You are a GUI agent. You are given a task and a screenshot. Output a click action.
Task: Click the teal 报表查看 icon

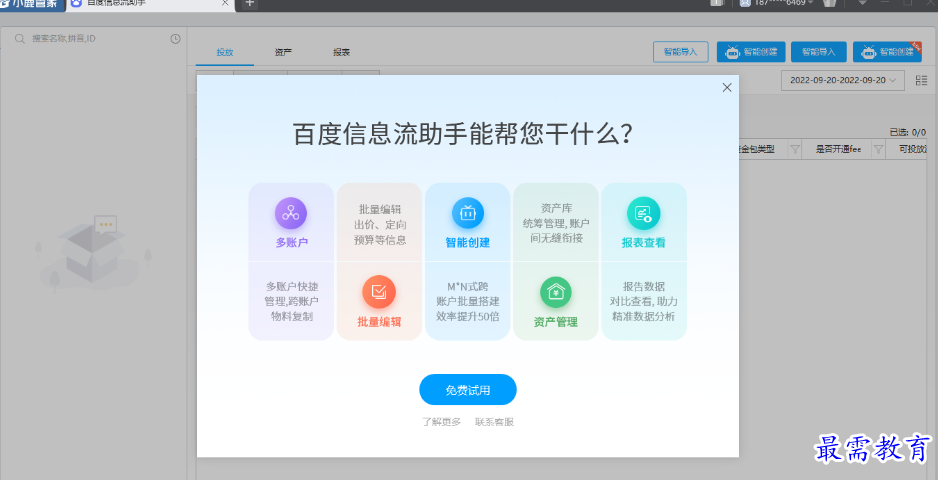(x=644, y=213)
